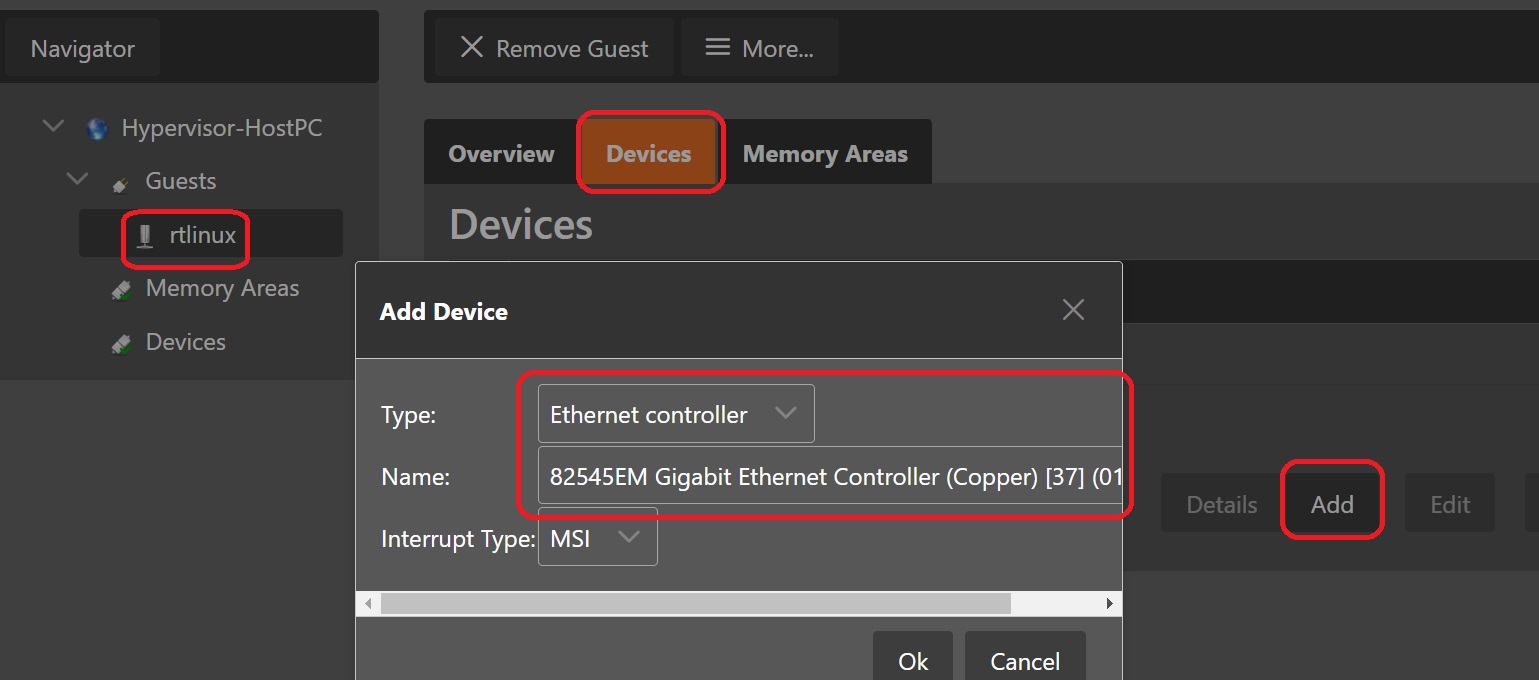Screen dimensions: 1539x680
Task: Confirm the dialog with Ok
Action: pyautogui.click(x=913, y=660)
